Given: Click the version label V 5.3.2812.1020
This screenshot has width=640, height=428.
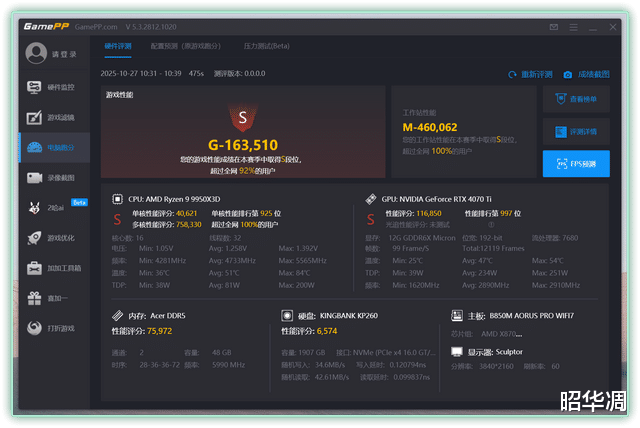Looking at the screenshot, I should (x=151, y=27).
